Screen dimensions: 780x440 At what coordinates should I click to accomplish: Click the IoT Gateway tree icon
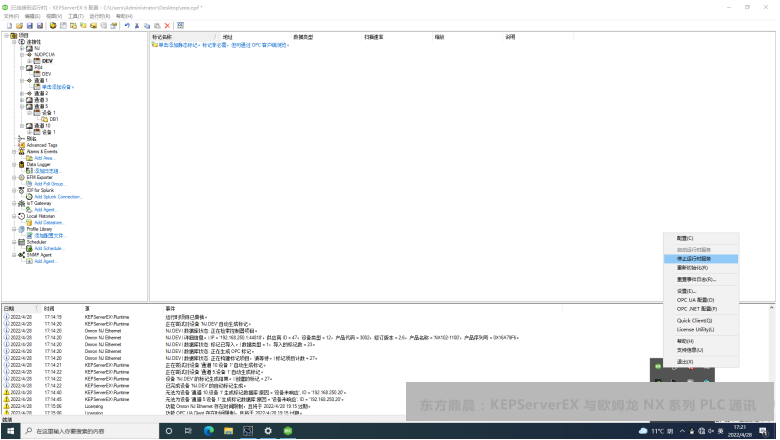[x=21, y=203]
